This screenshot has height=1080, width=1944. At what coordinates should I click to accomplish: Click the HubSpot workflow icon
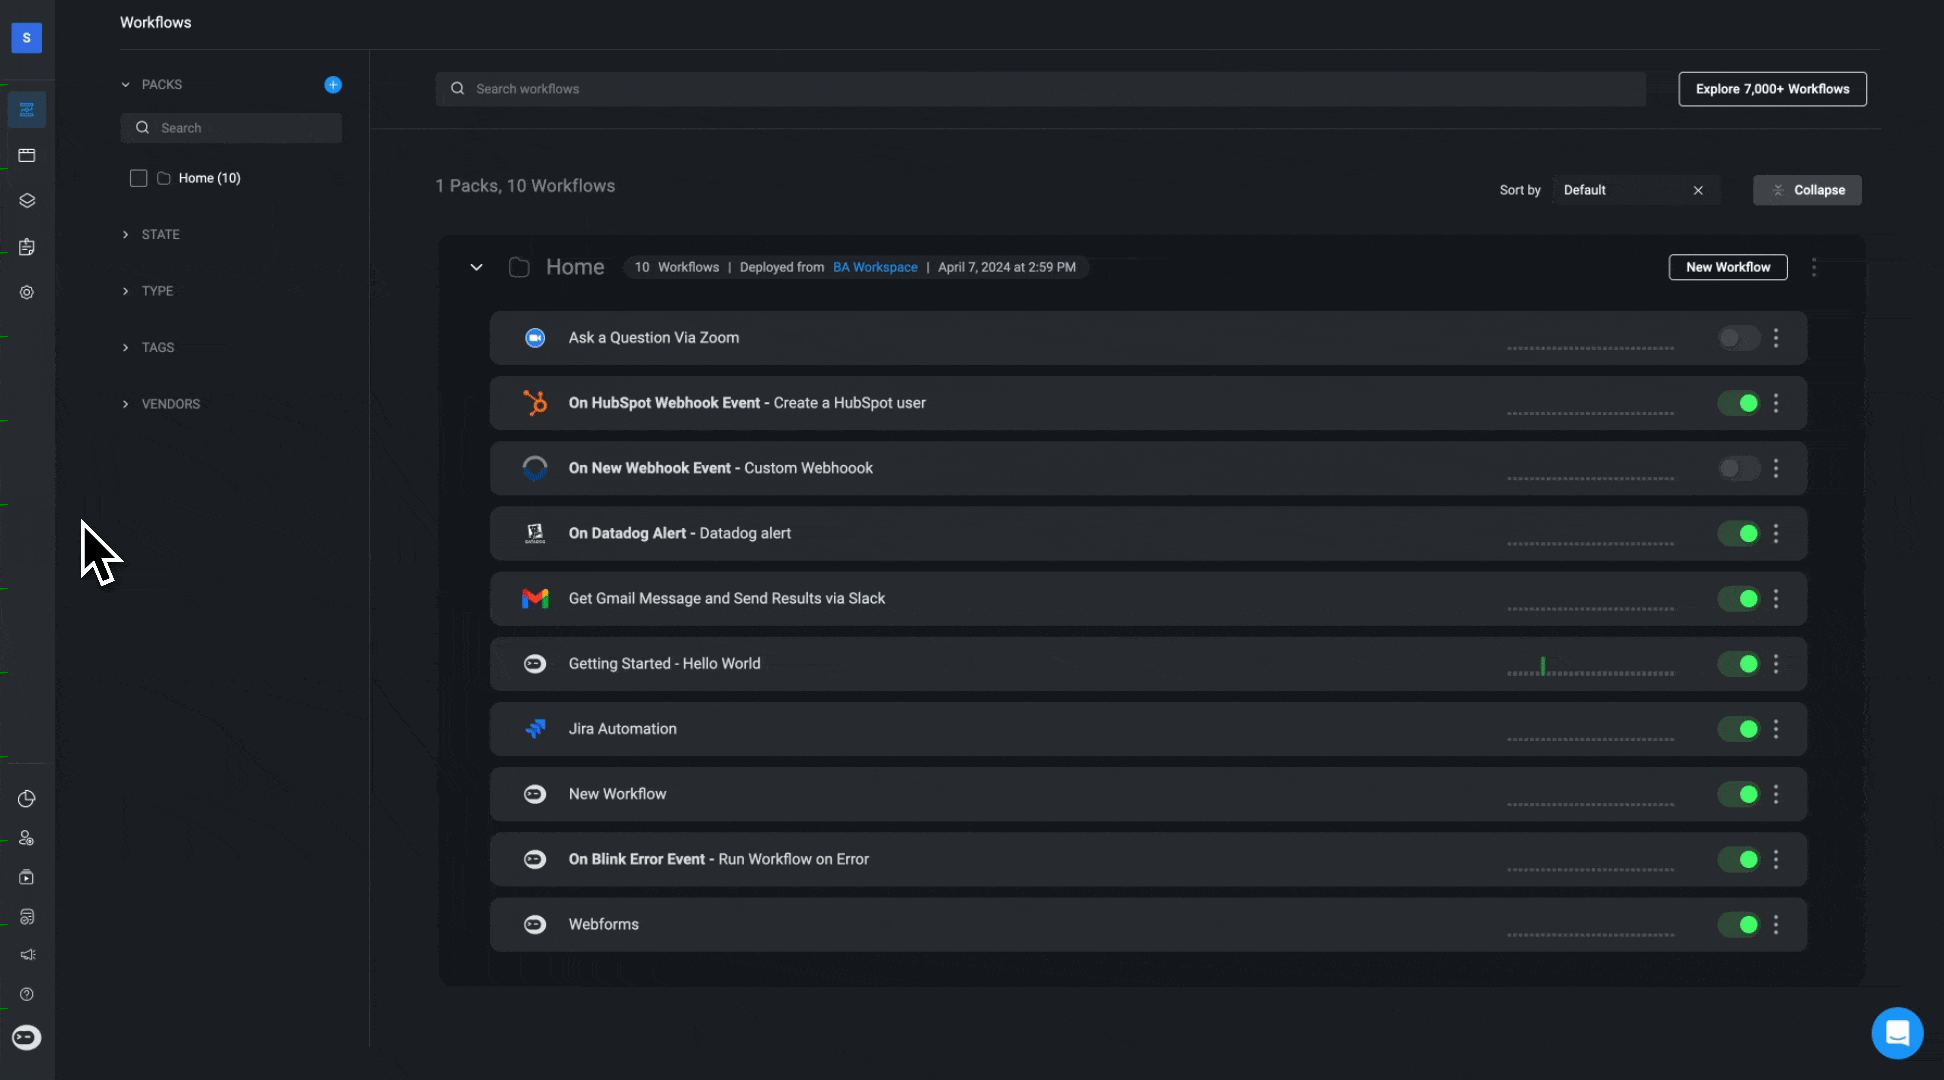(x=535, y=403)
